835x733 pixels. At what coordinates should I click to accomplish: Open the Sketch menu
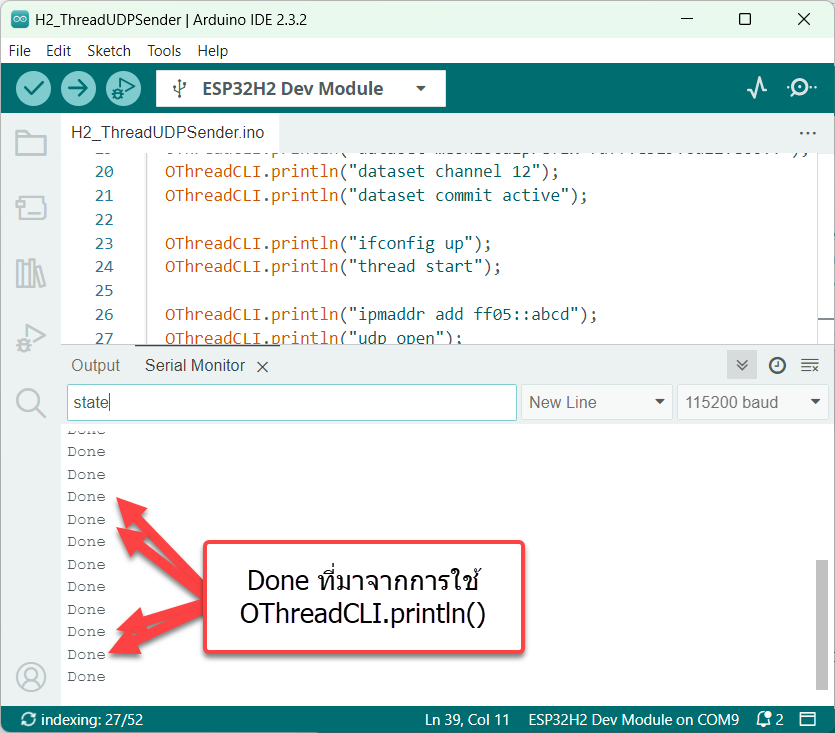point(108,51)
